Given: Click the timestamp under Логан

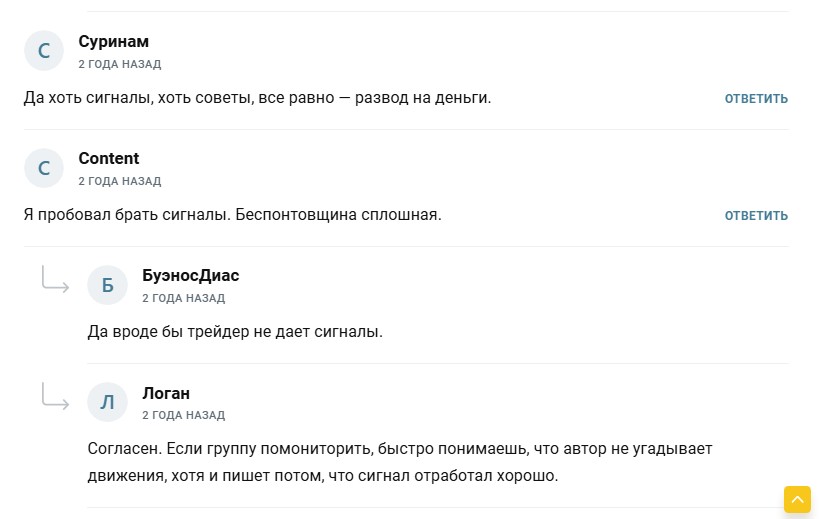Looking at the screenshot, I should coord(183,415).
